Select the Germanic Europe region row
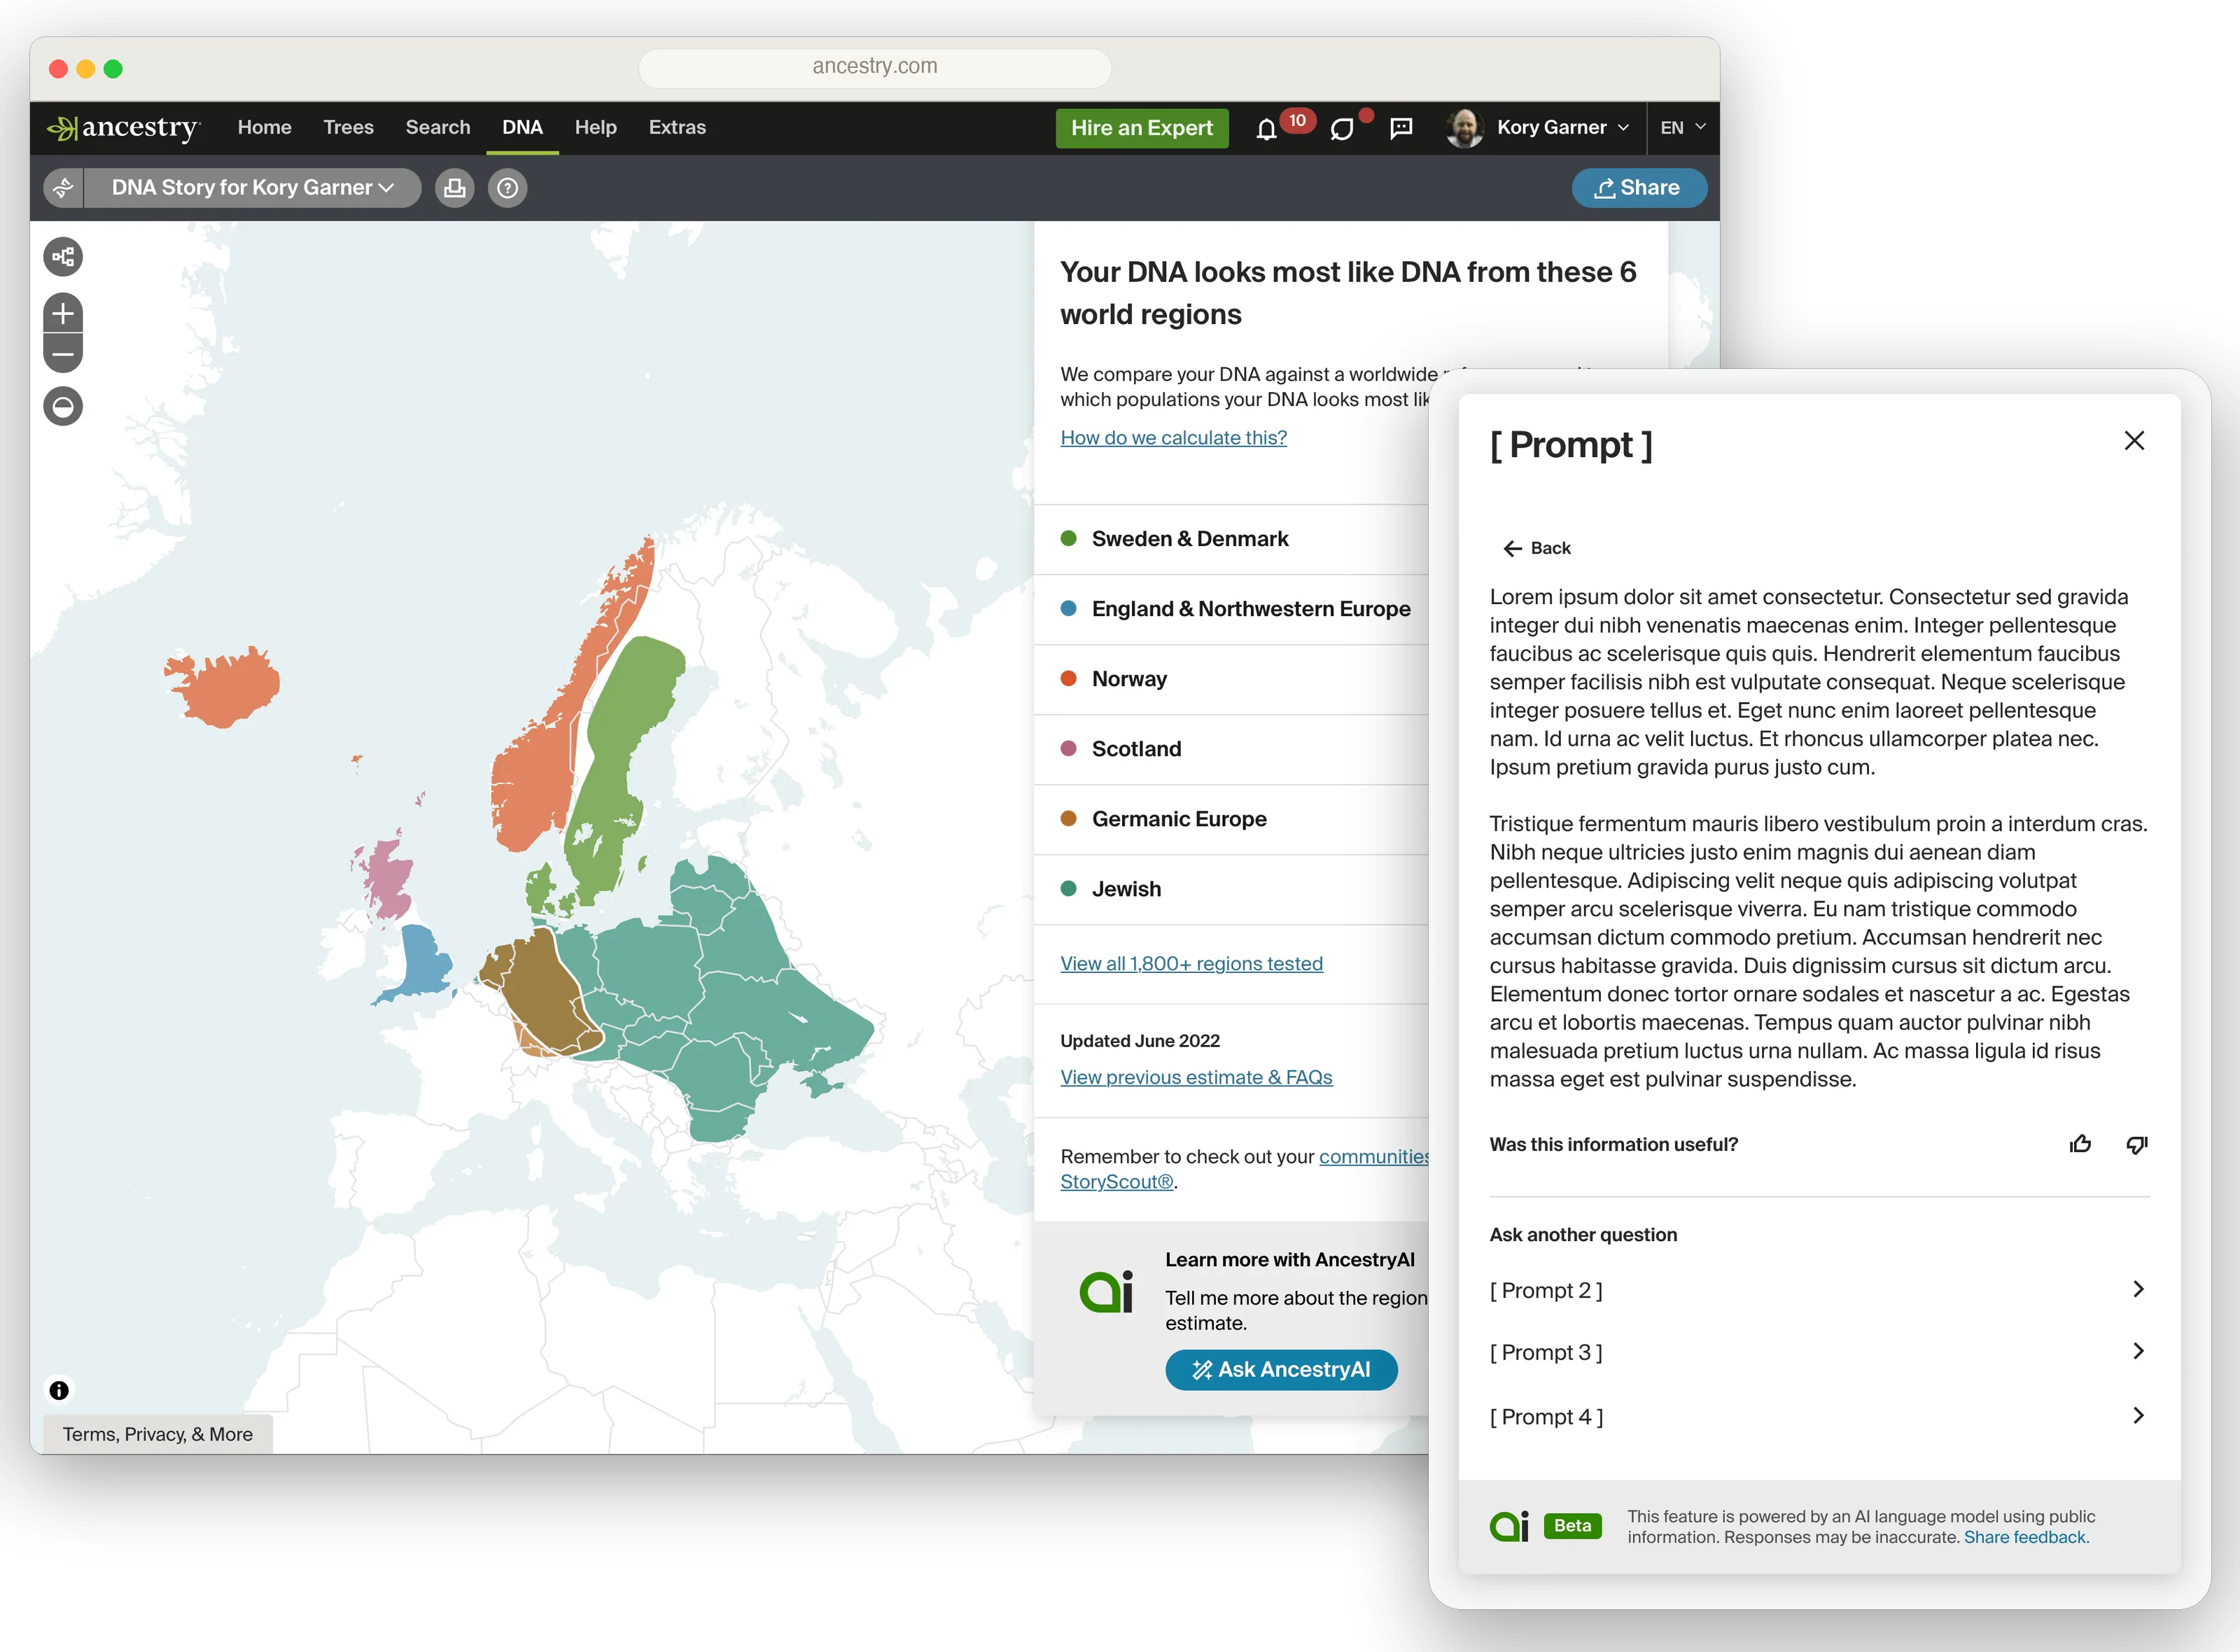The image size is (2240, 1652). [1231, 819]
